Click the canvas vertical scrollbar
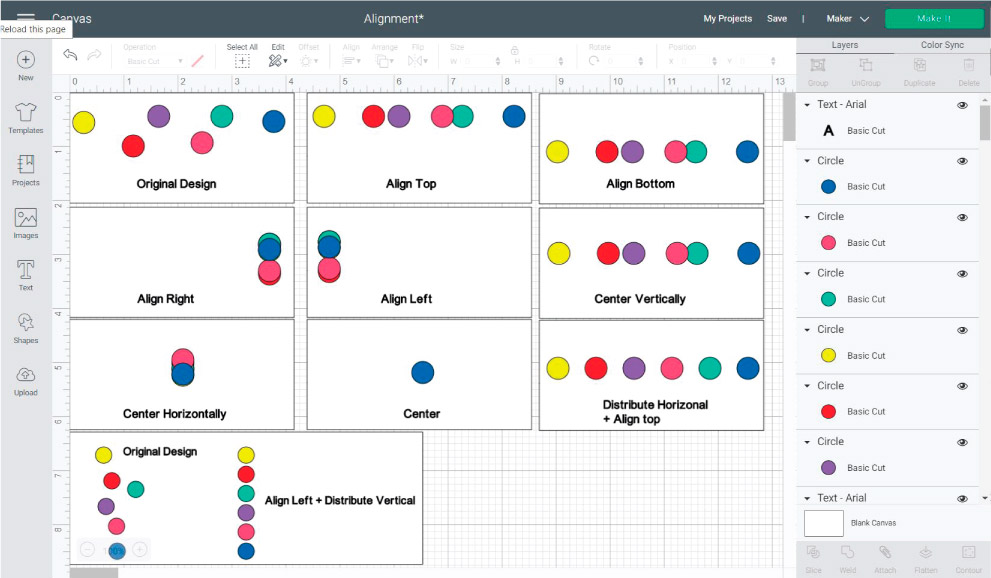This screenshot has width=991, height=578. [x=789, y=117]
